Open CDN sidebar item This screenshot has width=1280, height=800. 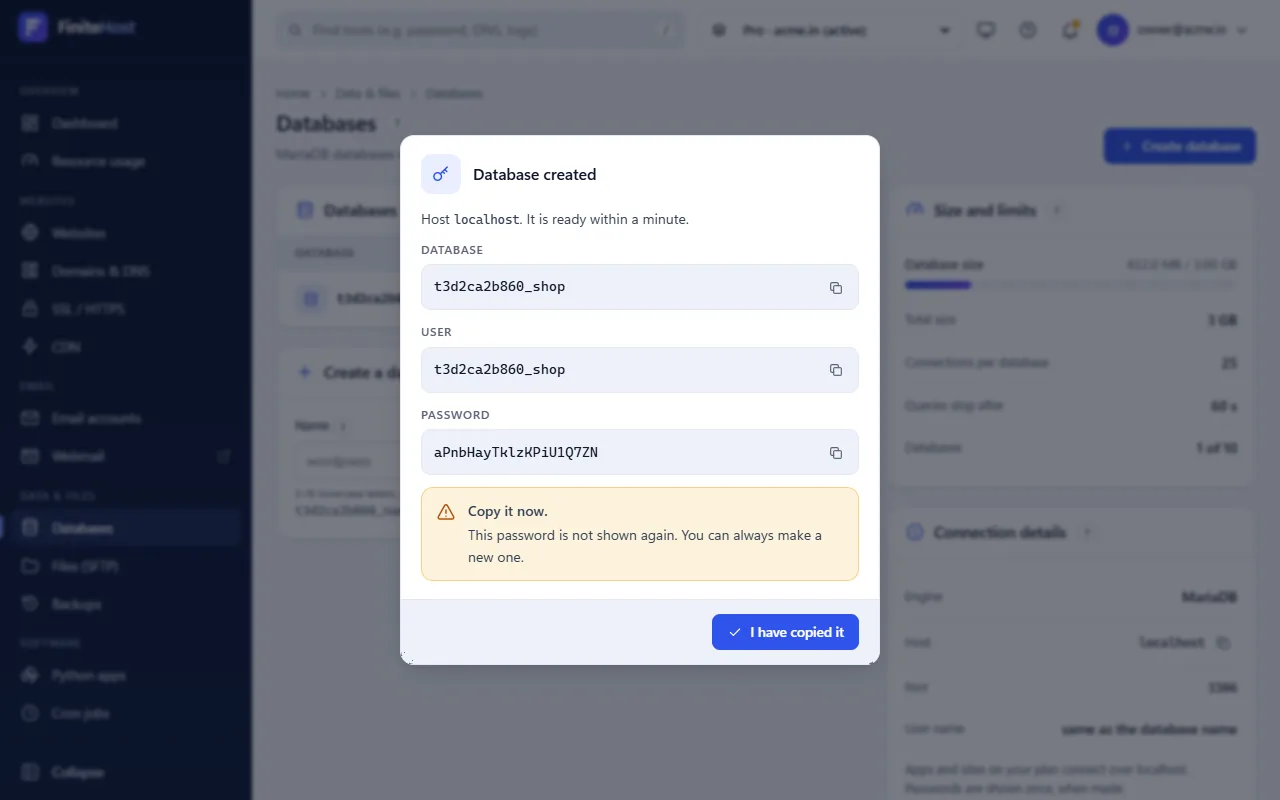click(x=126, y=347)
